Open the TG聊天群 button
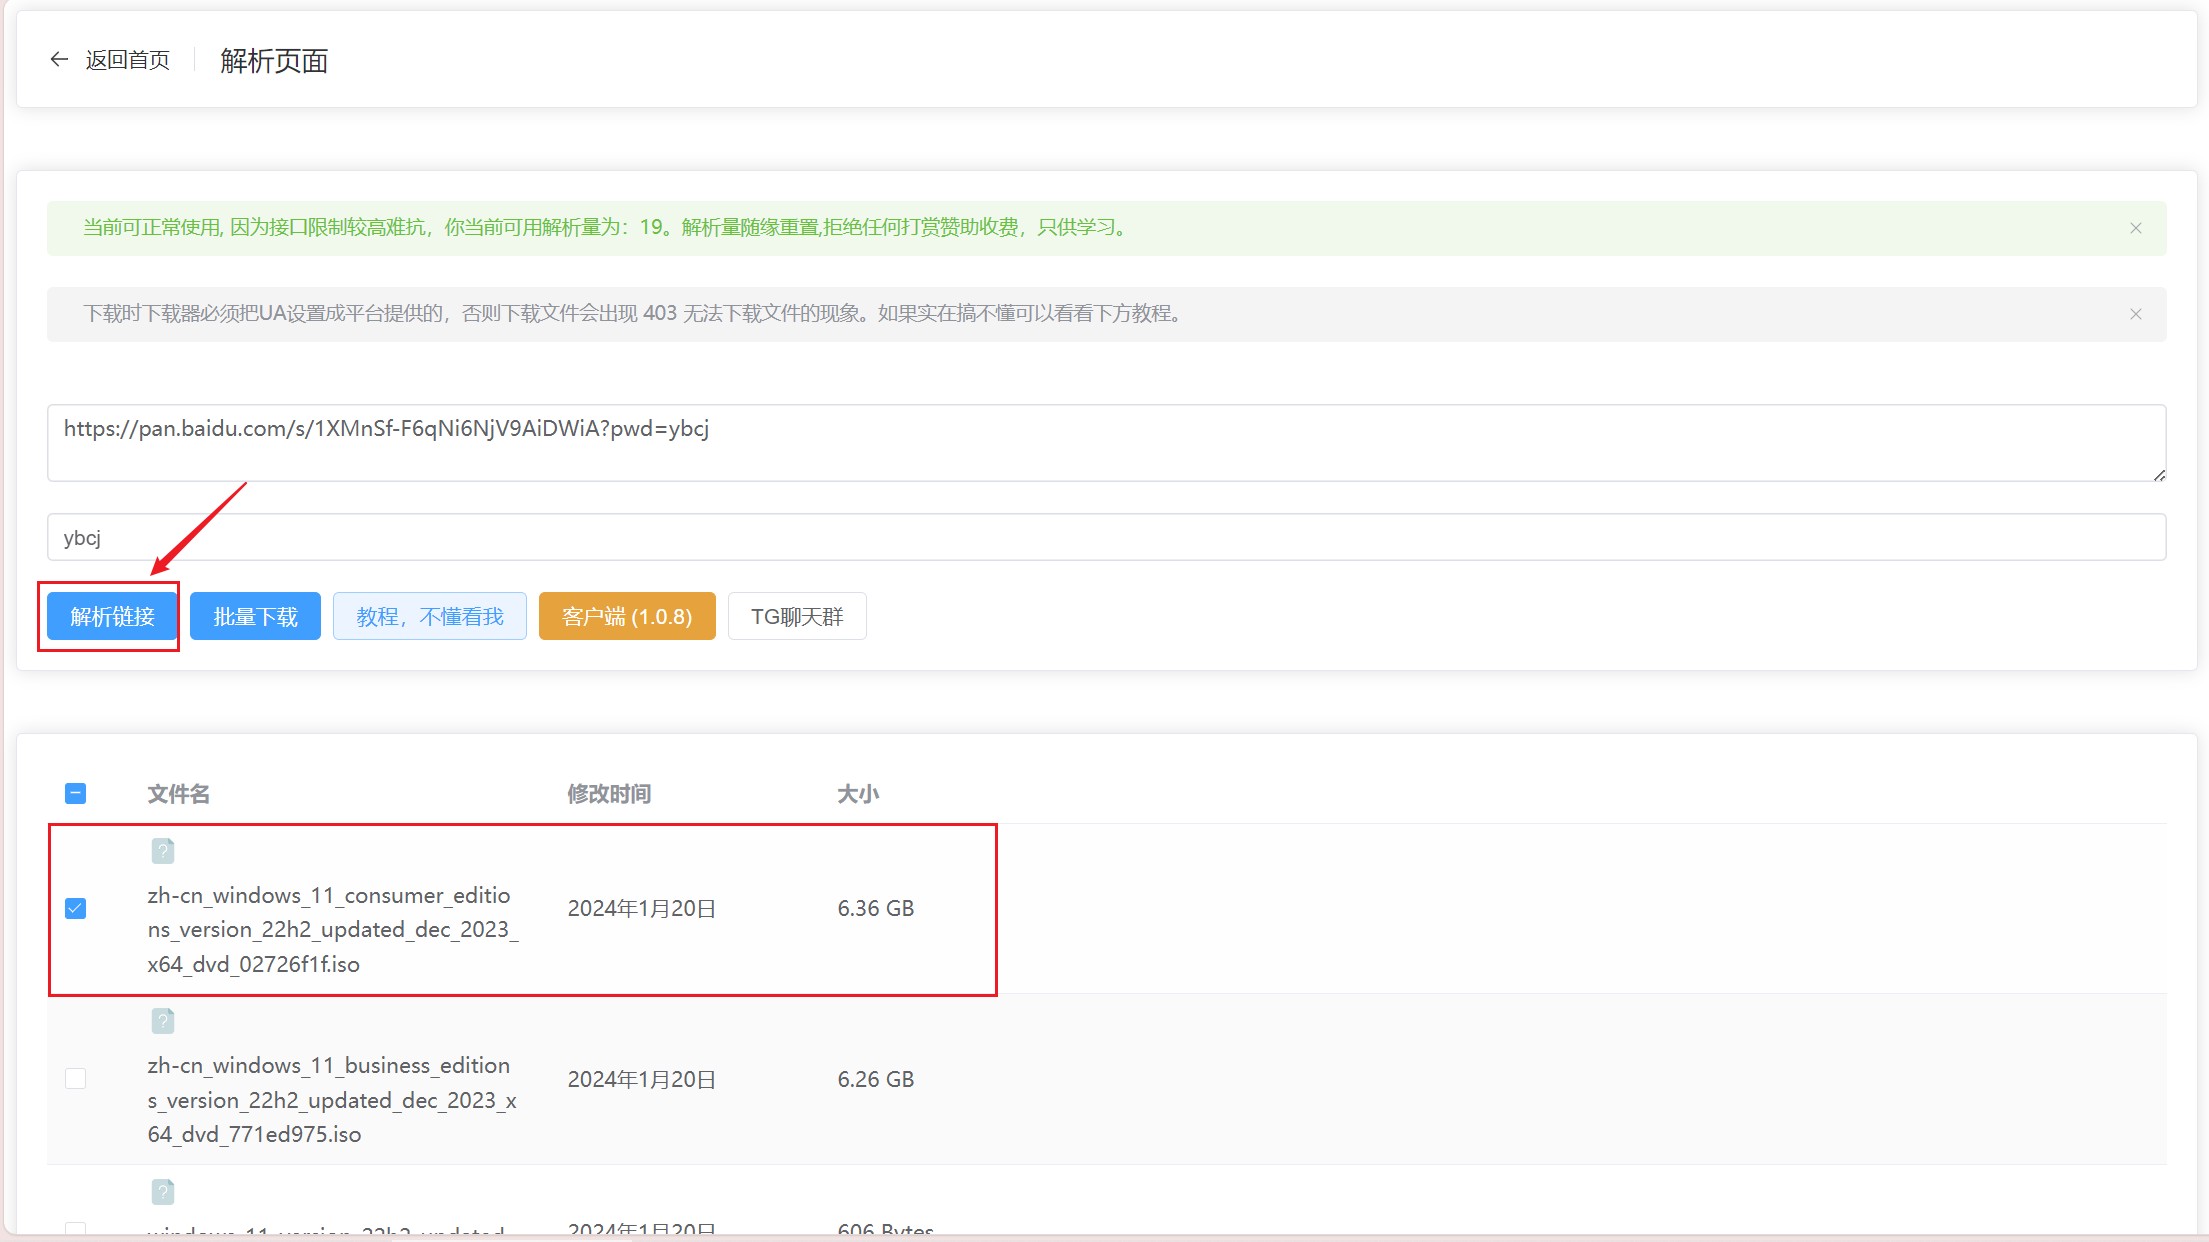 pyautogui.click(x=797, y=616)
